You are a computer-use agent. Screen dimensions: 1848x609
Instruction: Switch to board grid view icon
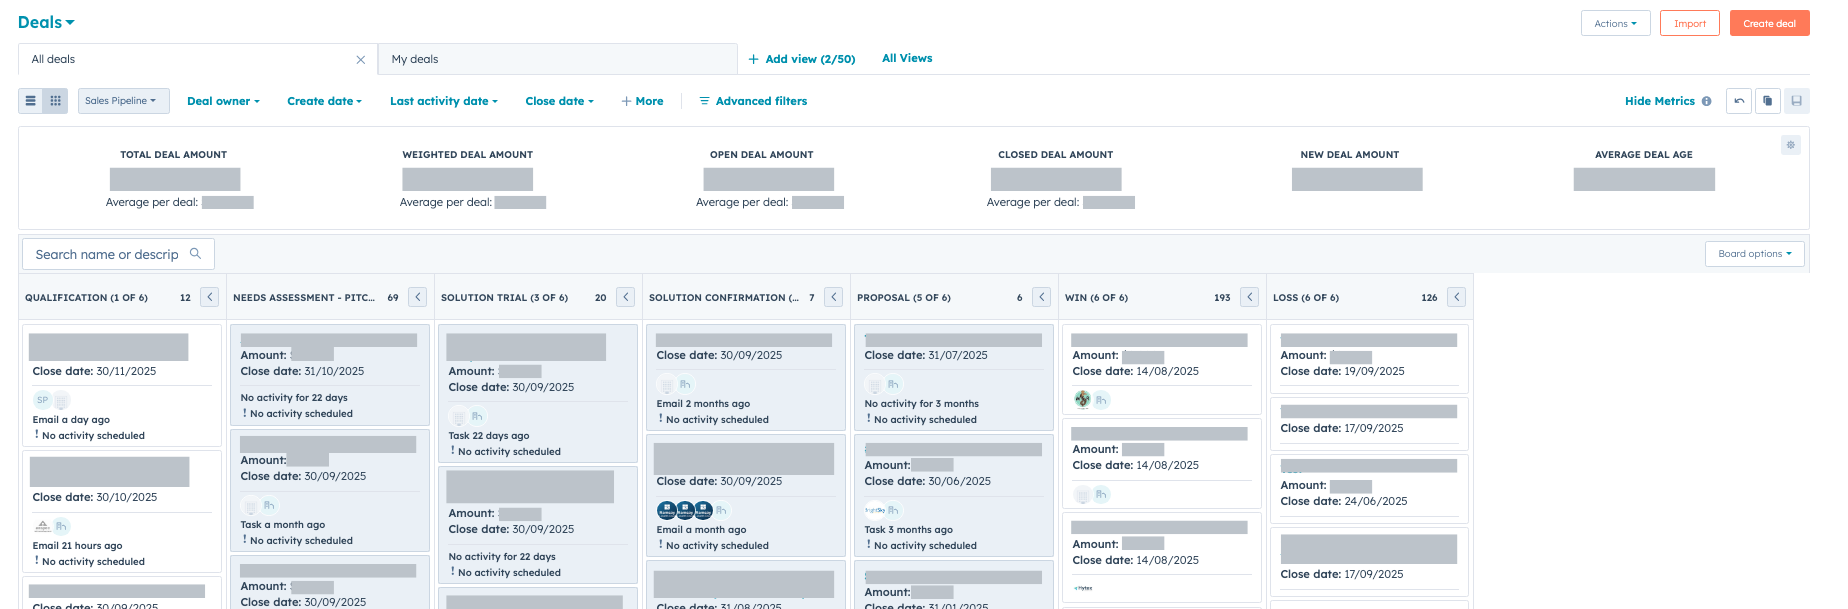coord(56,101)
